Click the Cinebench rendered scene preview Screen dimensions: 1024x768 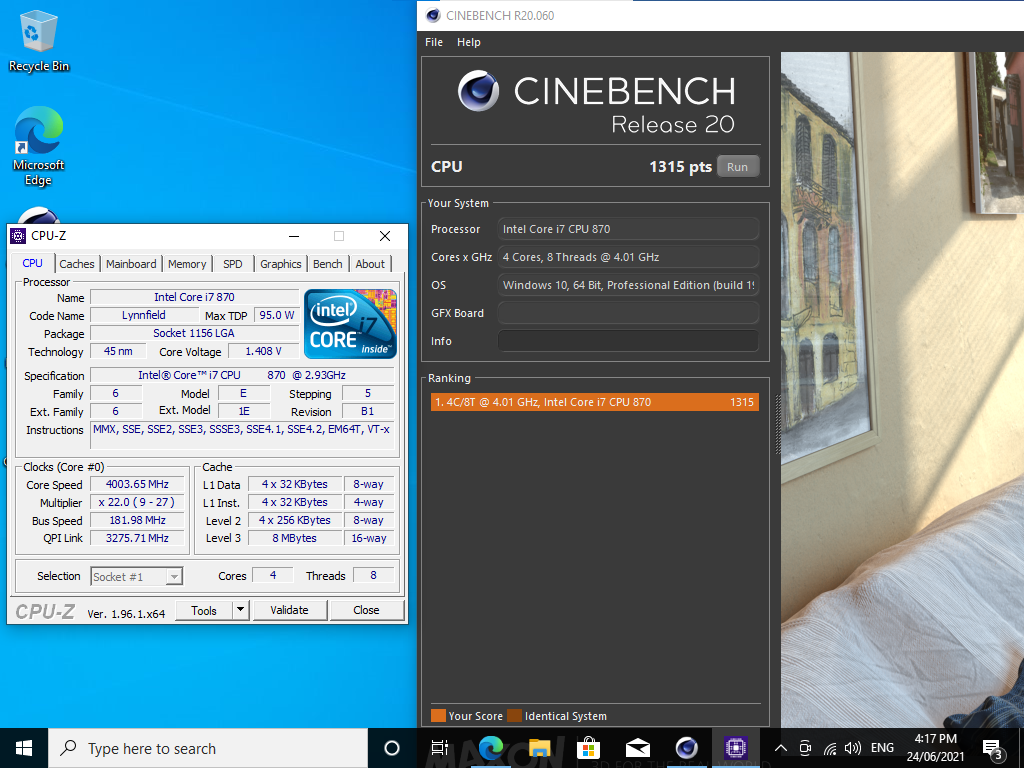(902, 389)
